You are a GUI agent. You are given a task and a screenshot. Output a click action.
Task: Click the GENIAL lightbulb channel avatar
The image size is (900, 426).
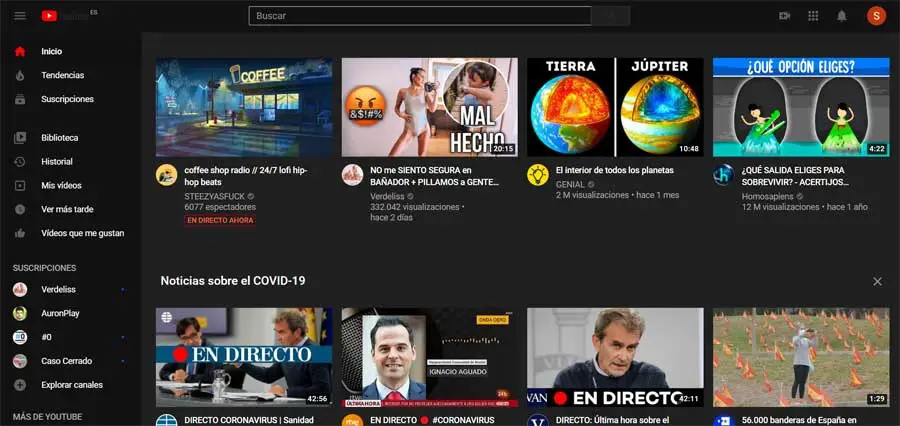pos(538,175)
